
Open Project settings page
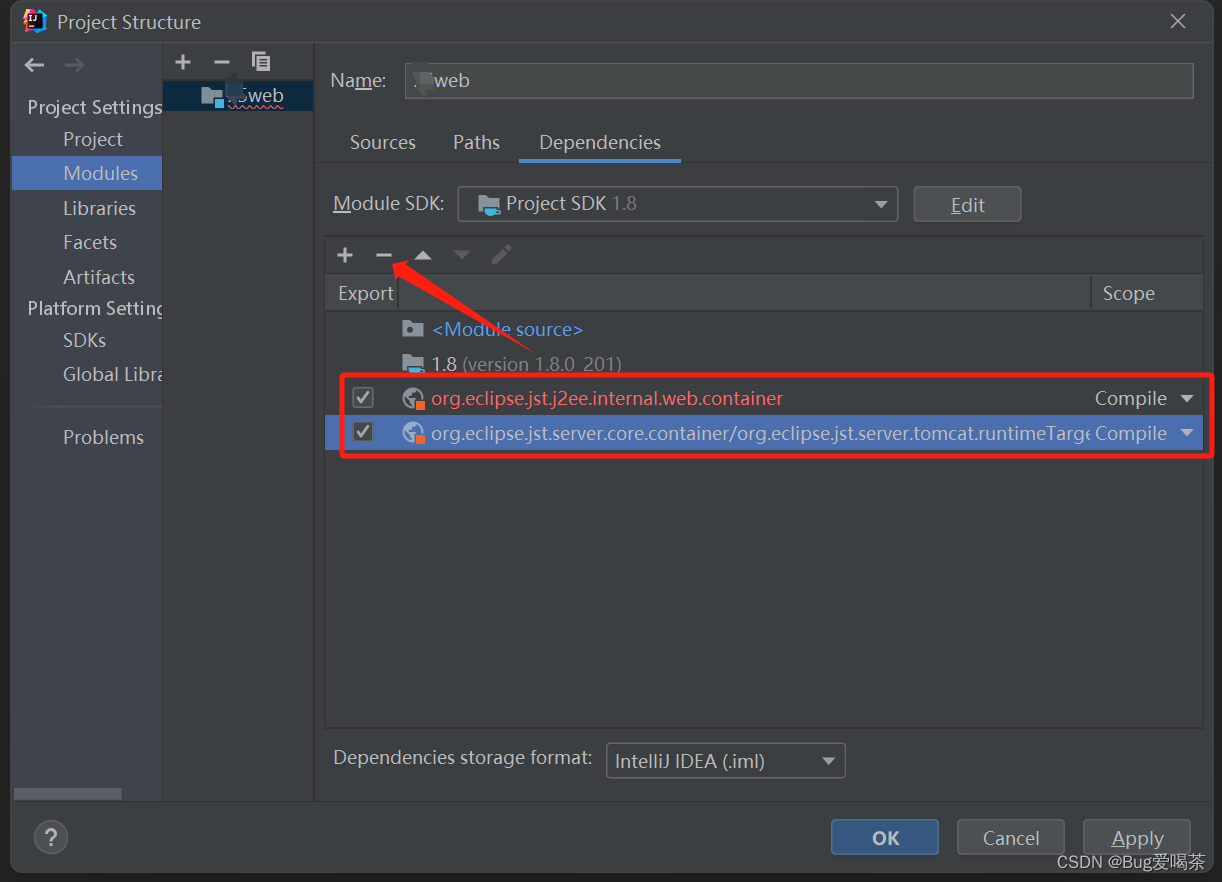click(x=93, y=139)
